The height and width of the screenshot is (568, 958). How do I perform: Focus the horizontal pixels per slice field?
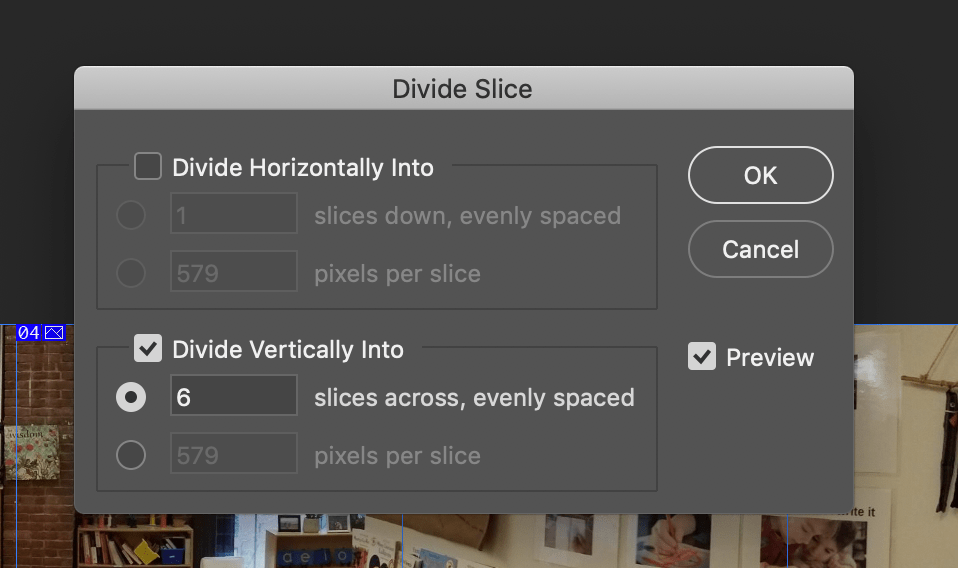tap(234, 272)
